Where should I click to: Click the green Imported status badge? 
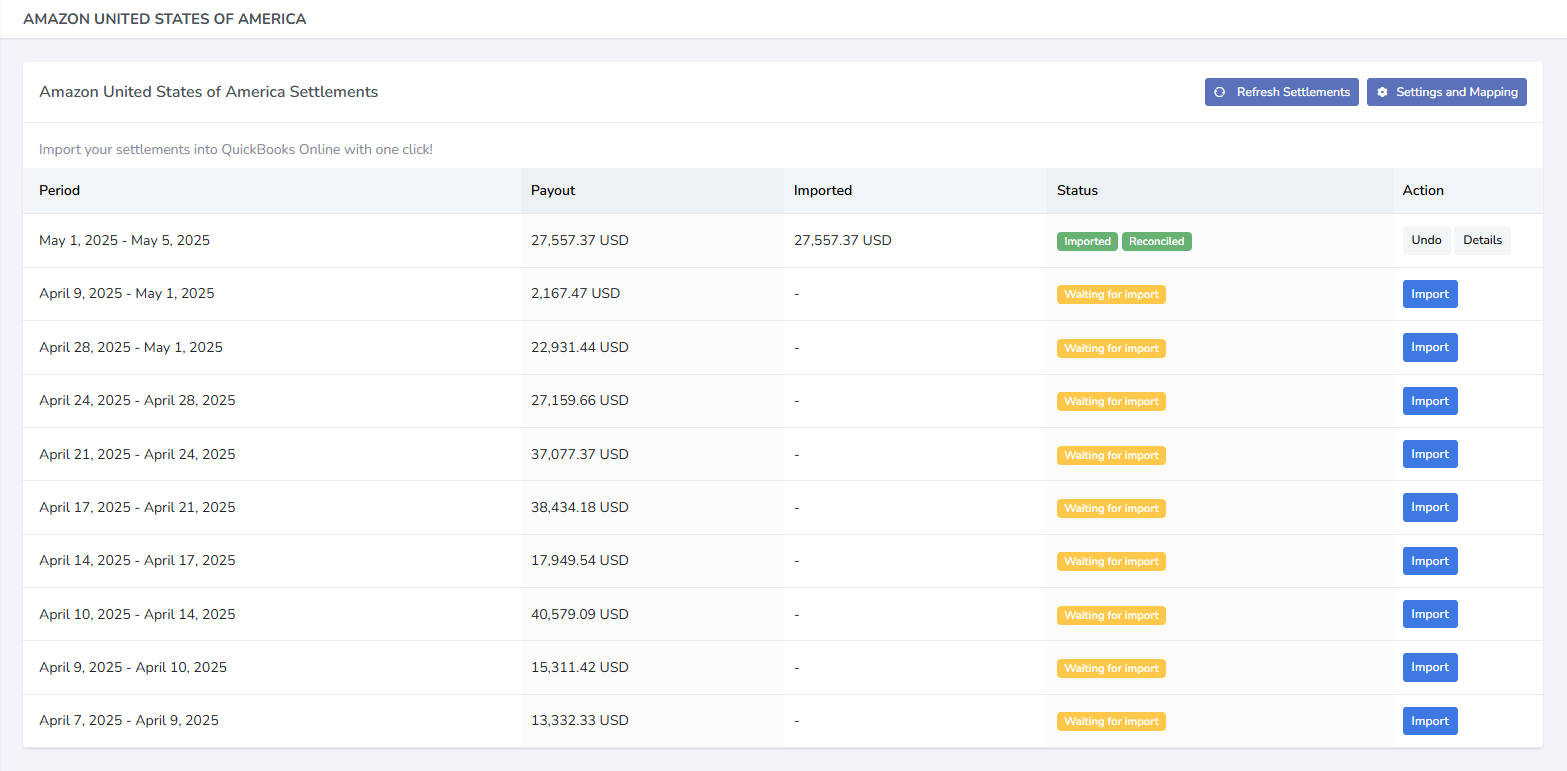pyautogui.click(x=1087, y=241)
